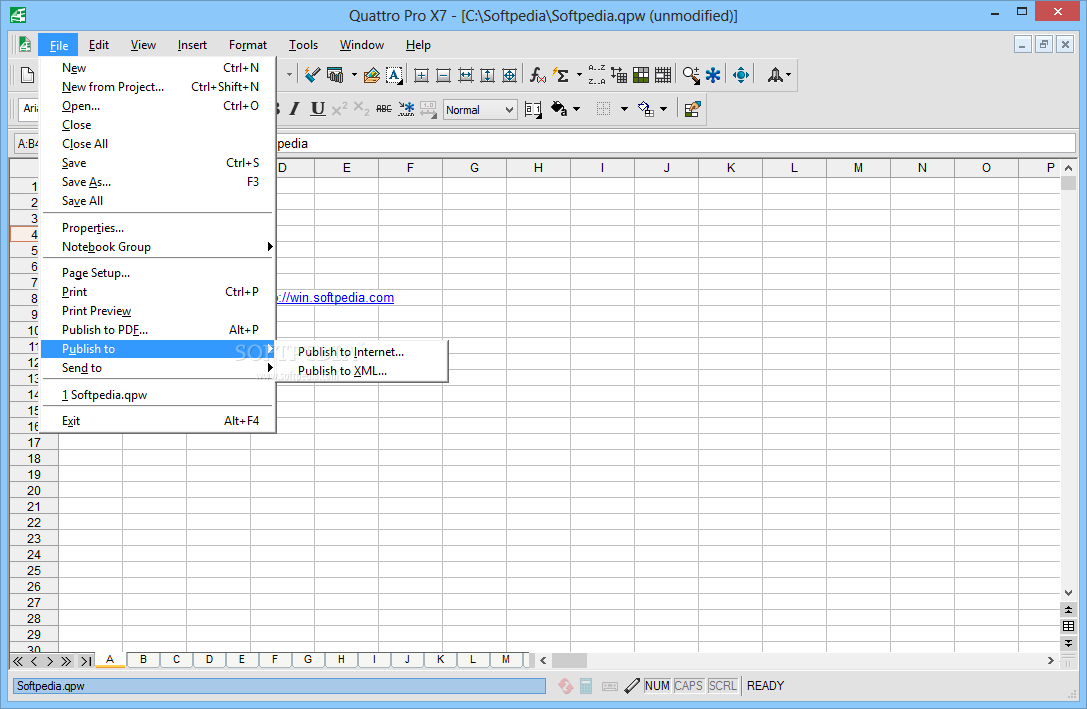The image size is (1087, 709).
Task: Click the Strikethrough ABC icon
Action: [x=383, y=109]
